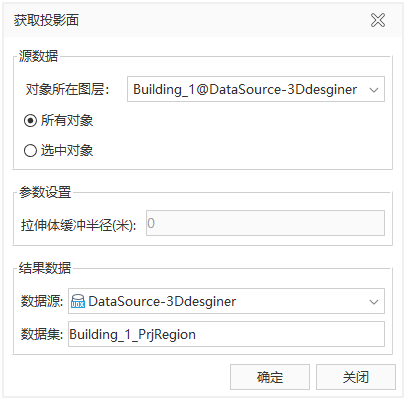Open the Building_1@DataSource-3Ddesginer layer combo box
406x400 pixels.
click(x=256, y=89)
